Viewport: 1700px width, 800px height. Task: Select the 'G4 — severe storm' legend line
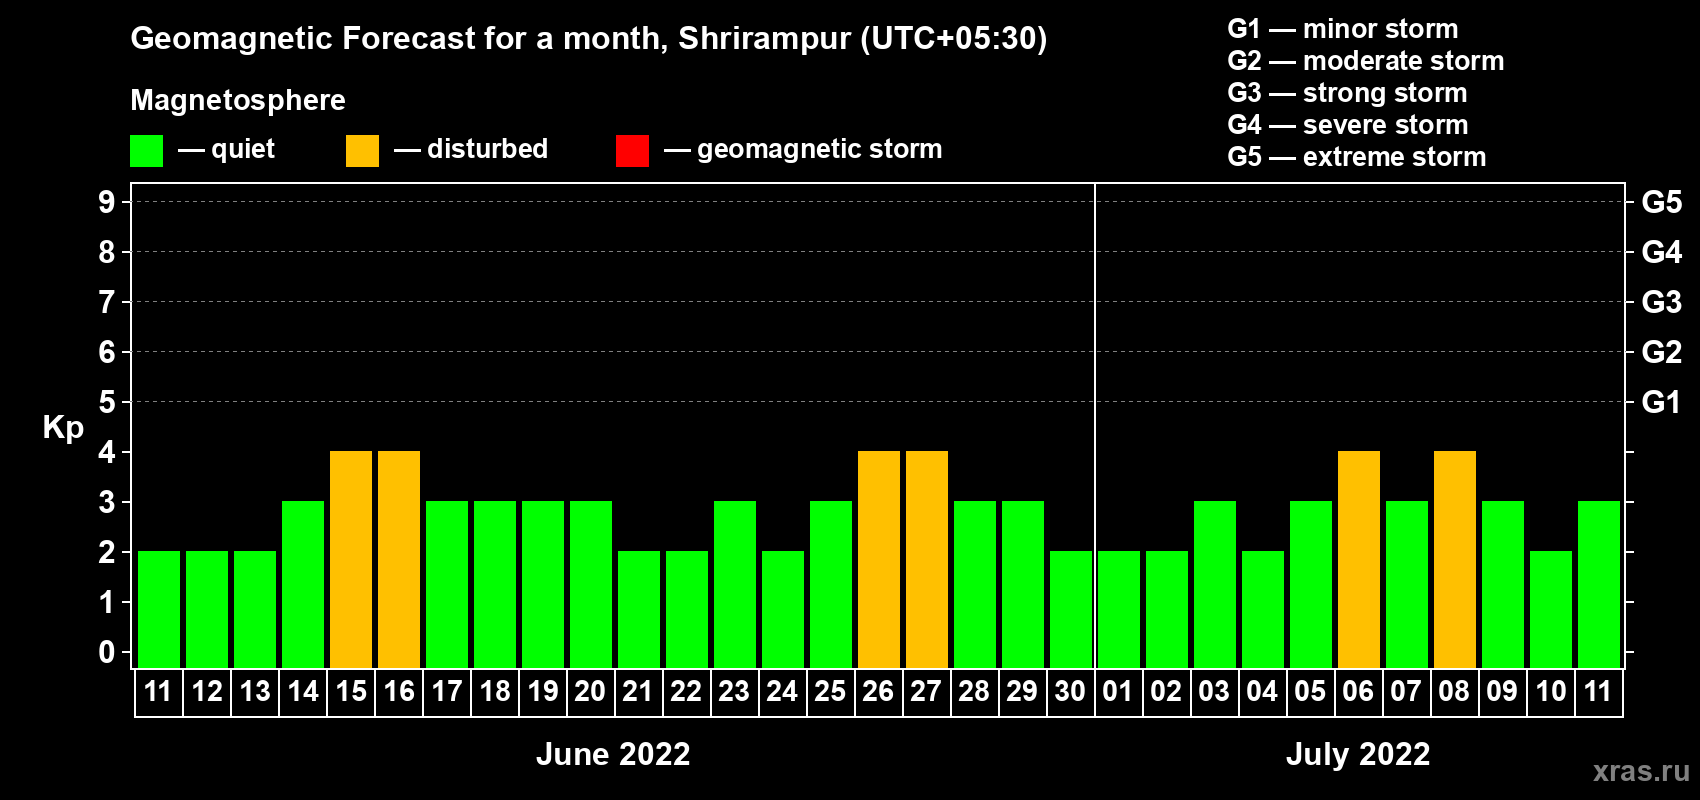click(x=1348, y=125)
